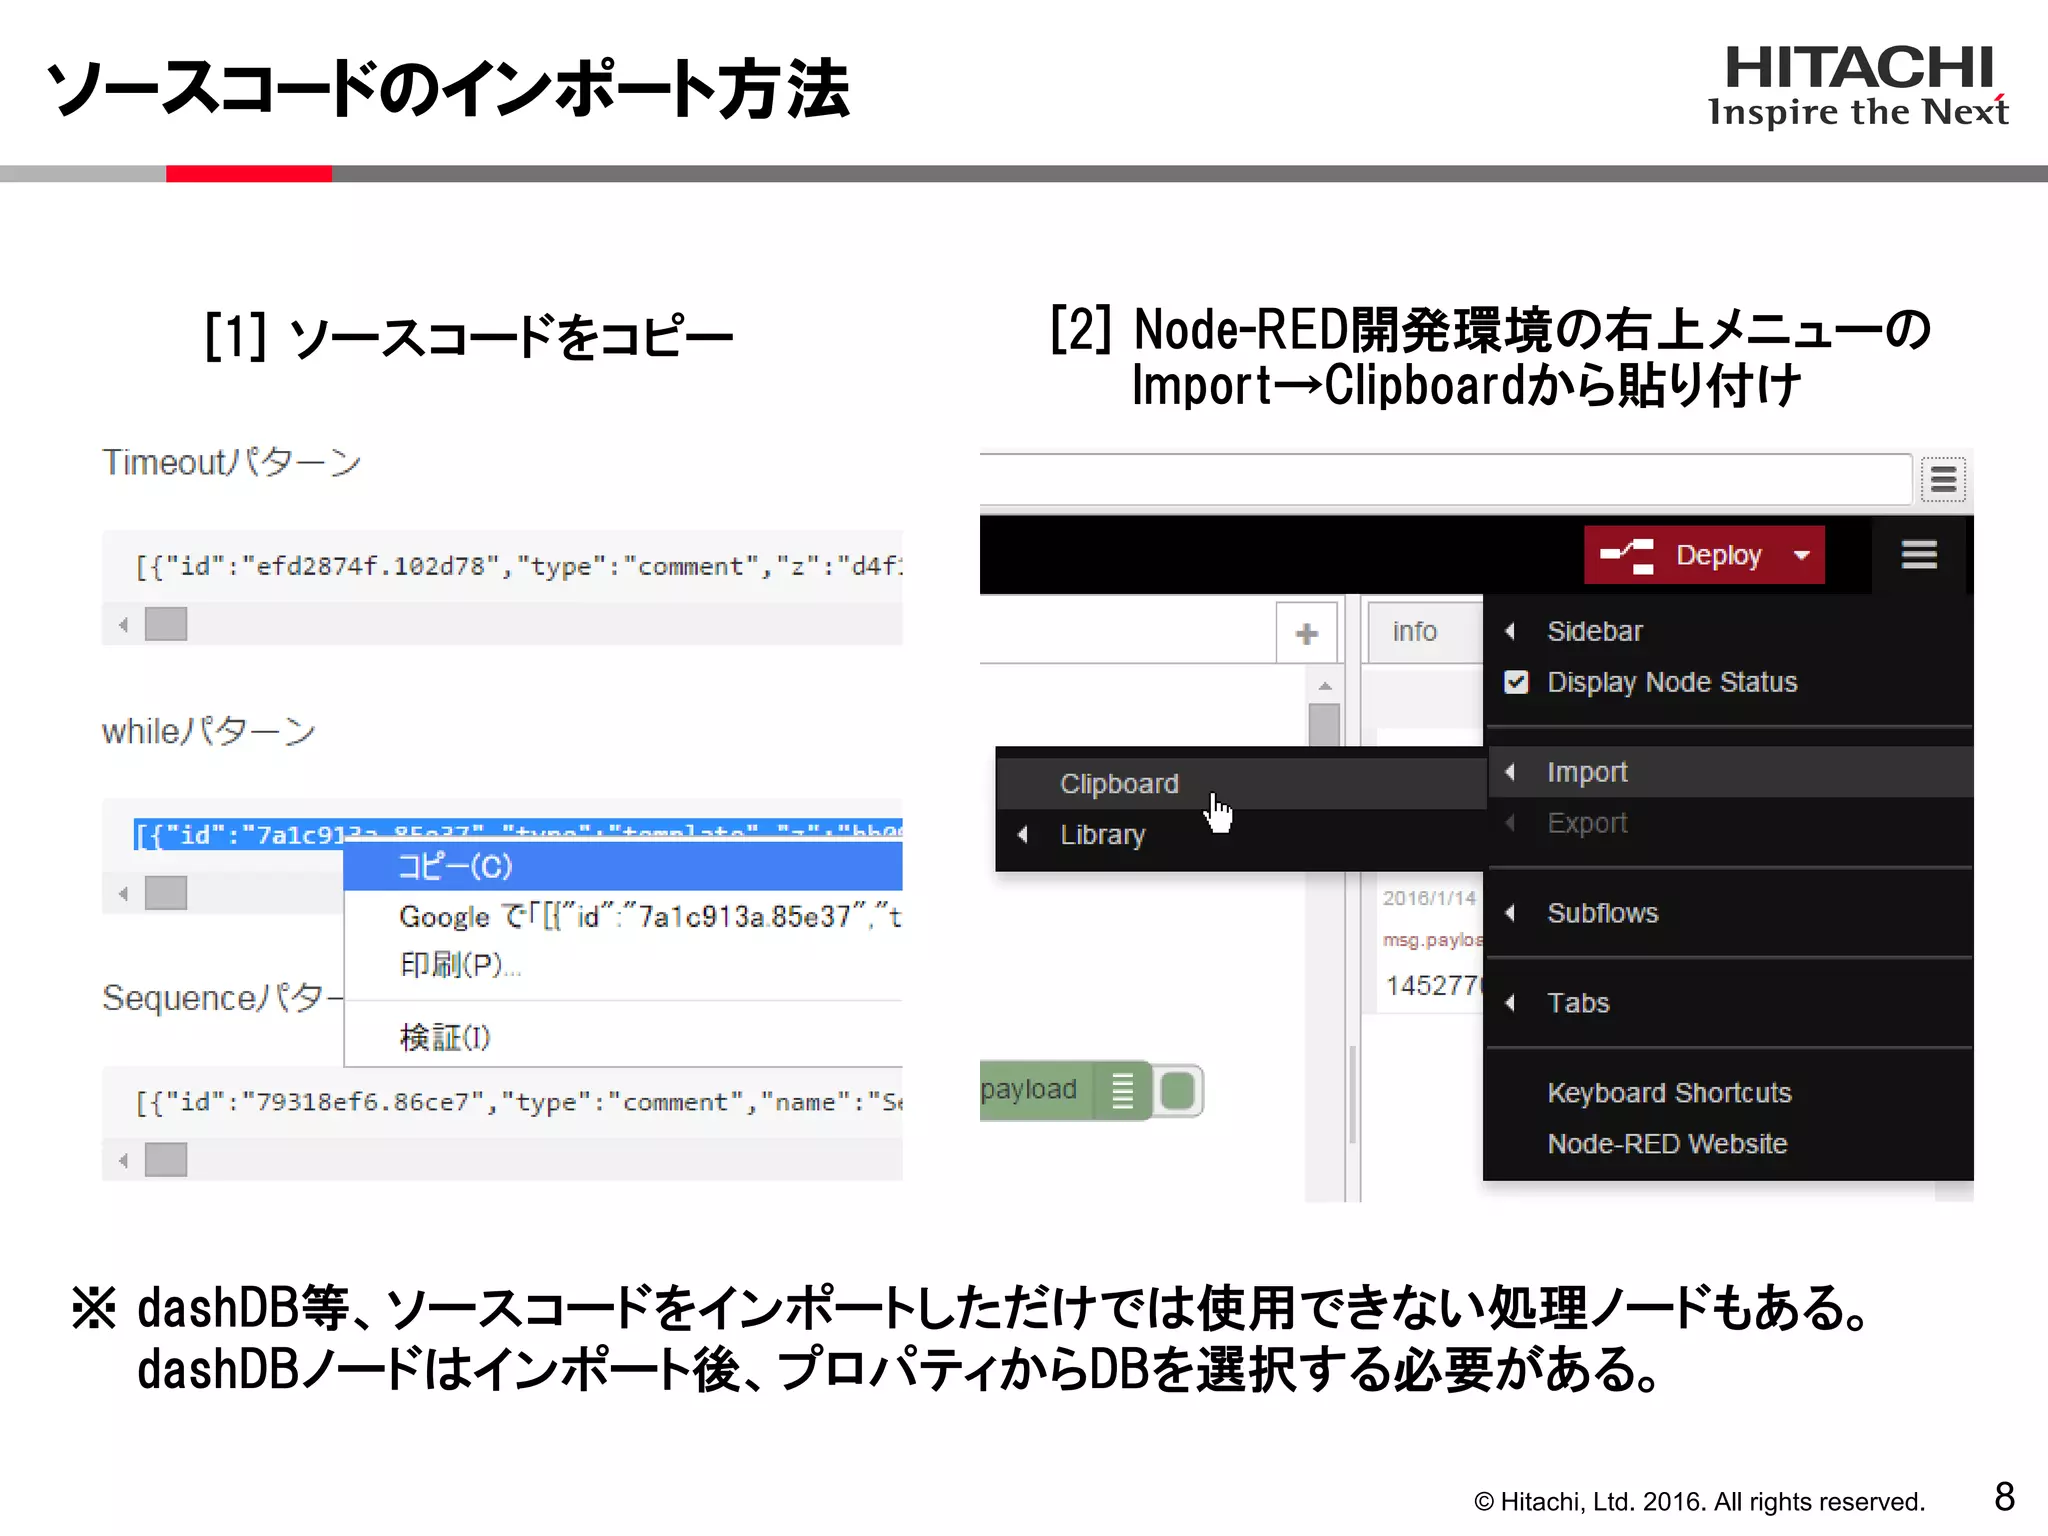The image size is (2048, 1536).
Task: Expand the Tabs submenu
Action: (1730, 1003)
